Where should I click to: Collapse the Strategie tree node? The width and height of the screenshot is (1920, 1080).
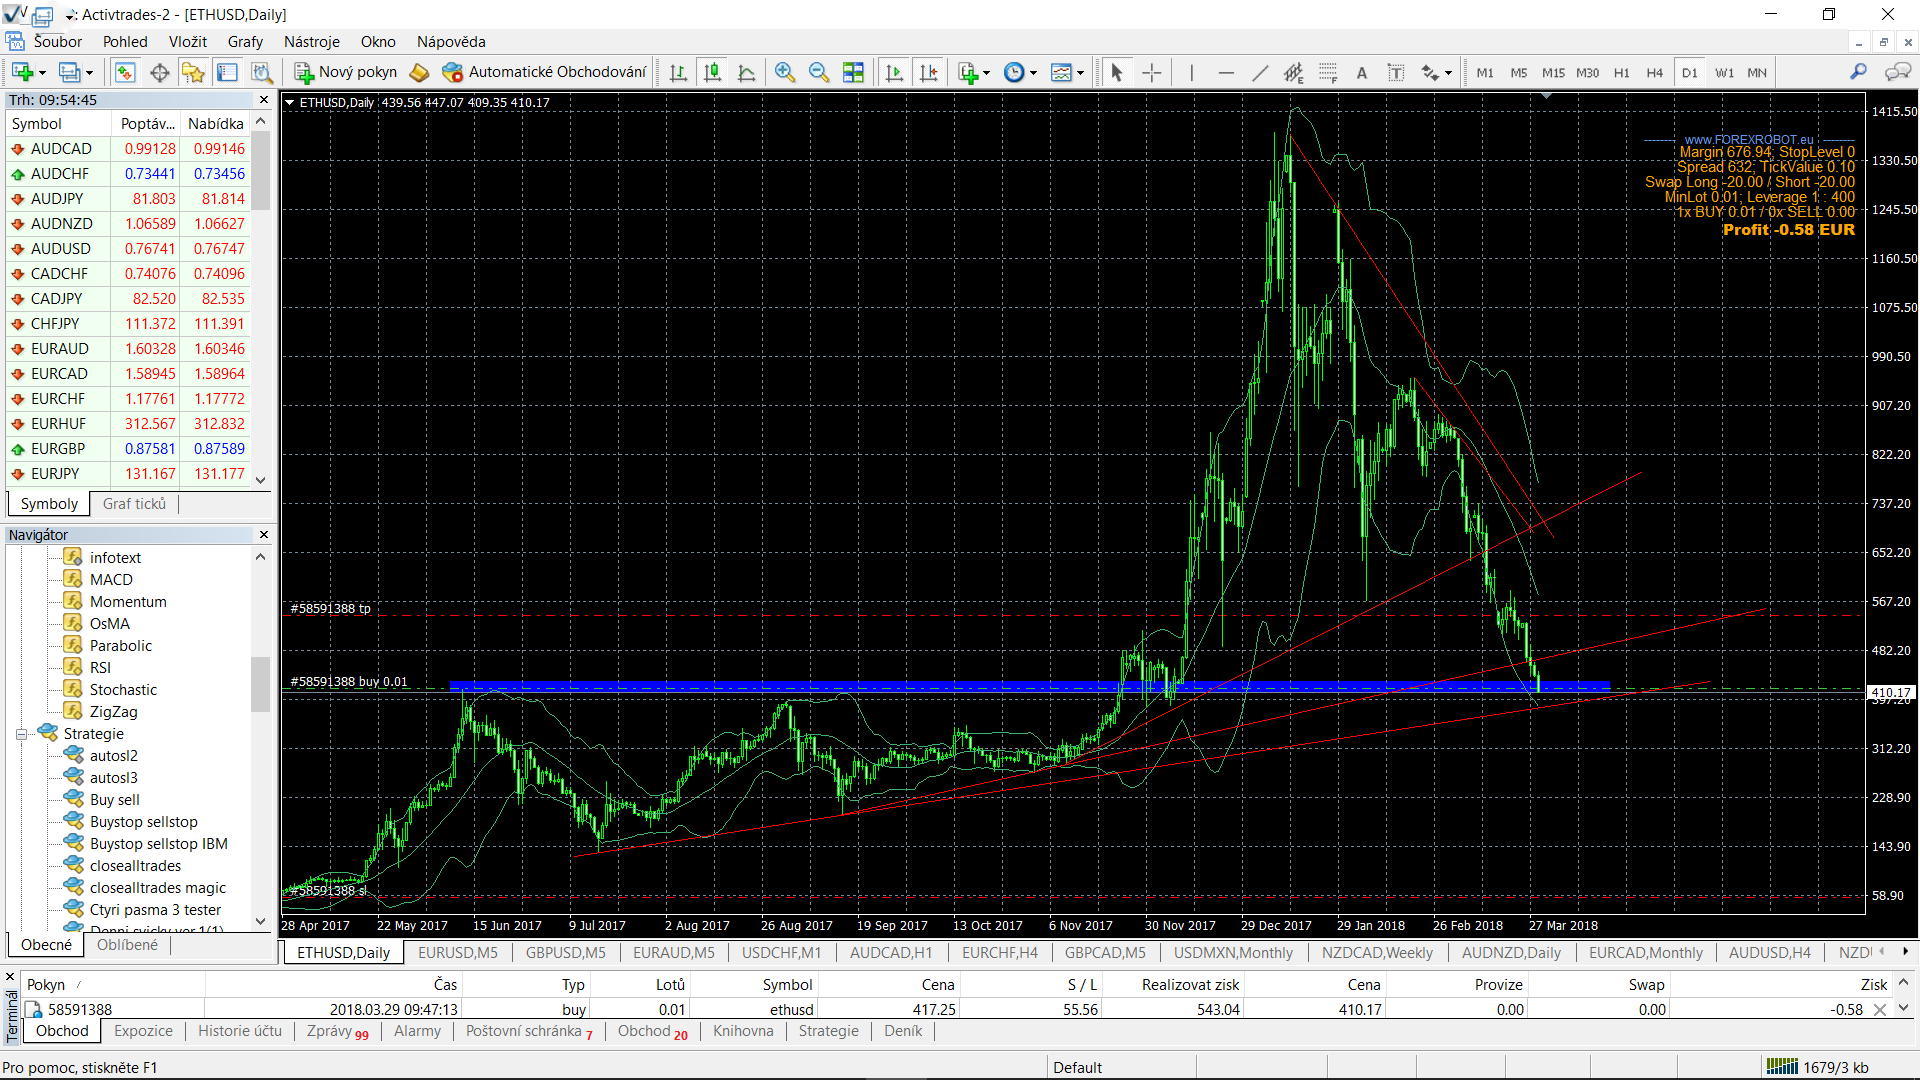pyautogui.click(x=21, y=734)
